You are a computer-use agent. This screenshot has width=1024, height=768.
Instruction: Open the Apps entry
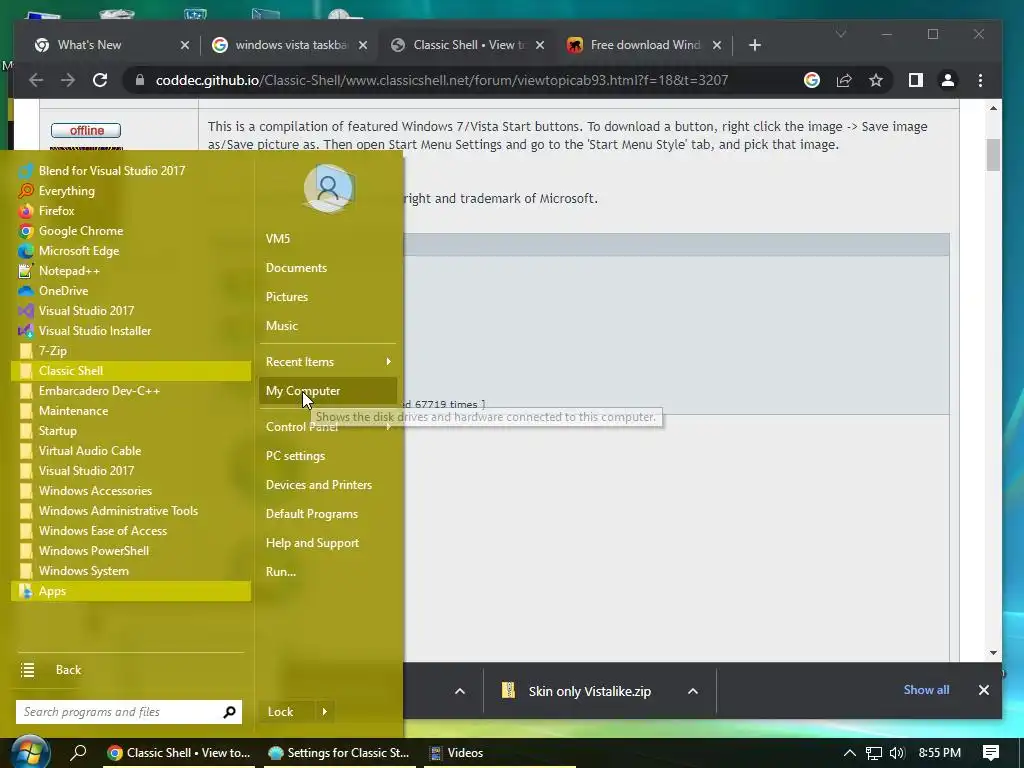click(x=131, y=591)
